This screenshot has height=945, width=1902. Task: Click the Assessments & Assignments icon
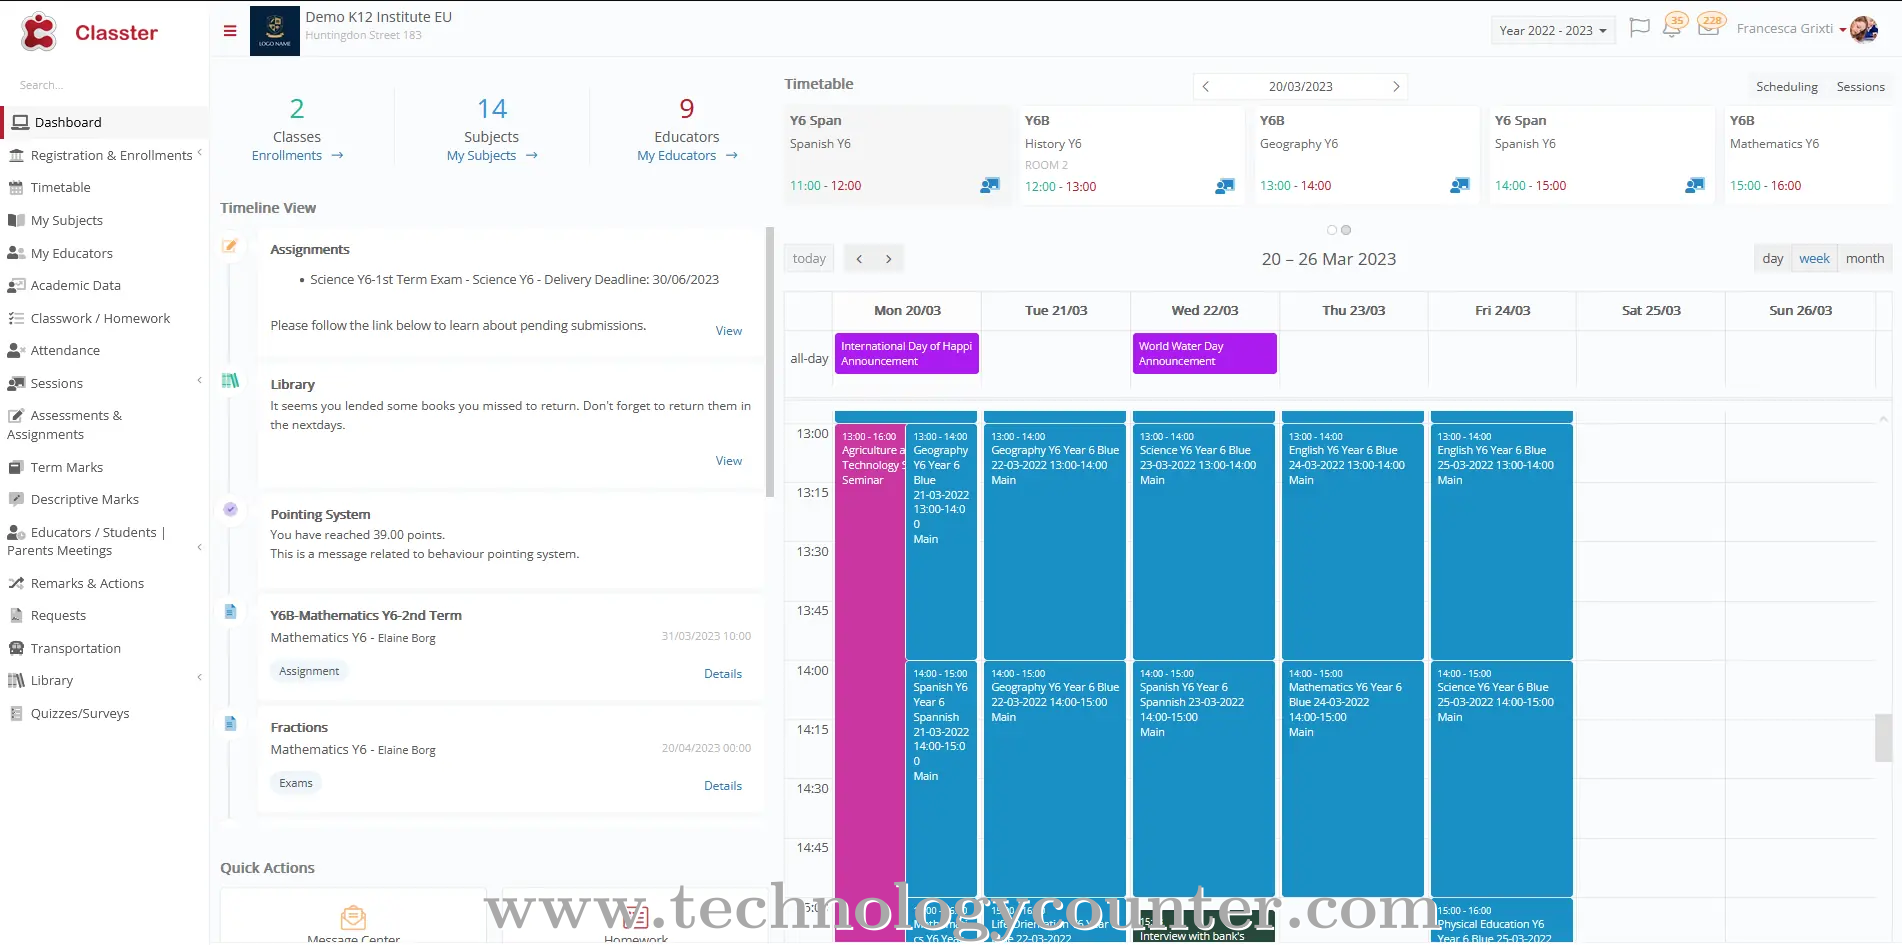click(x=16, y=416)
